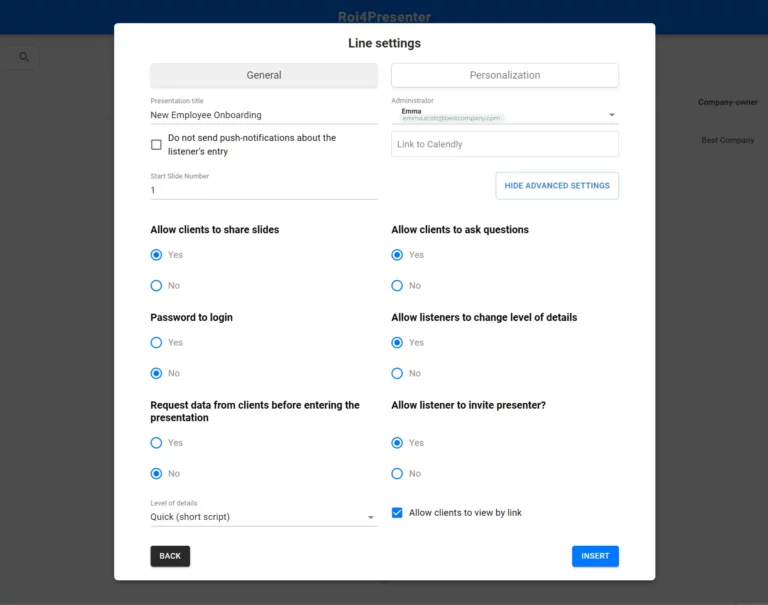
Task: Select Yes for Request data from clients
Action: tap(156, 443)
